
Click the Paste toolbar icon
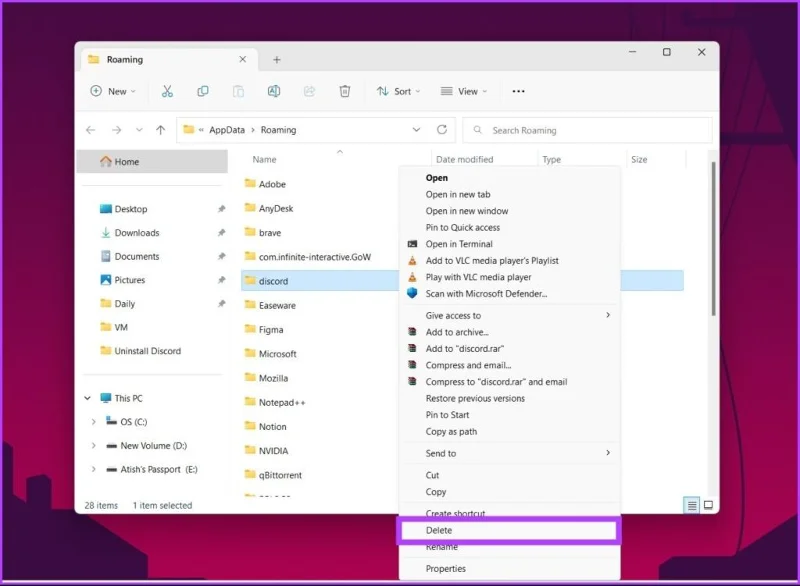pyautogui.click(x=238, y=91)
